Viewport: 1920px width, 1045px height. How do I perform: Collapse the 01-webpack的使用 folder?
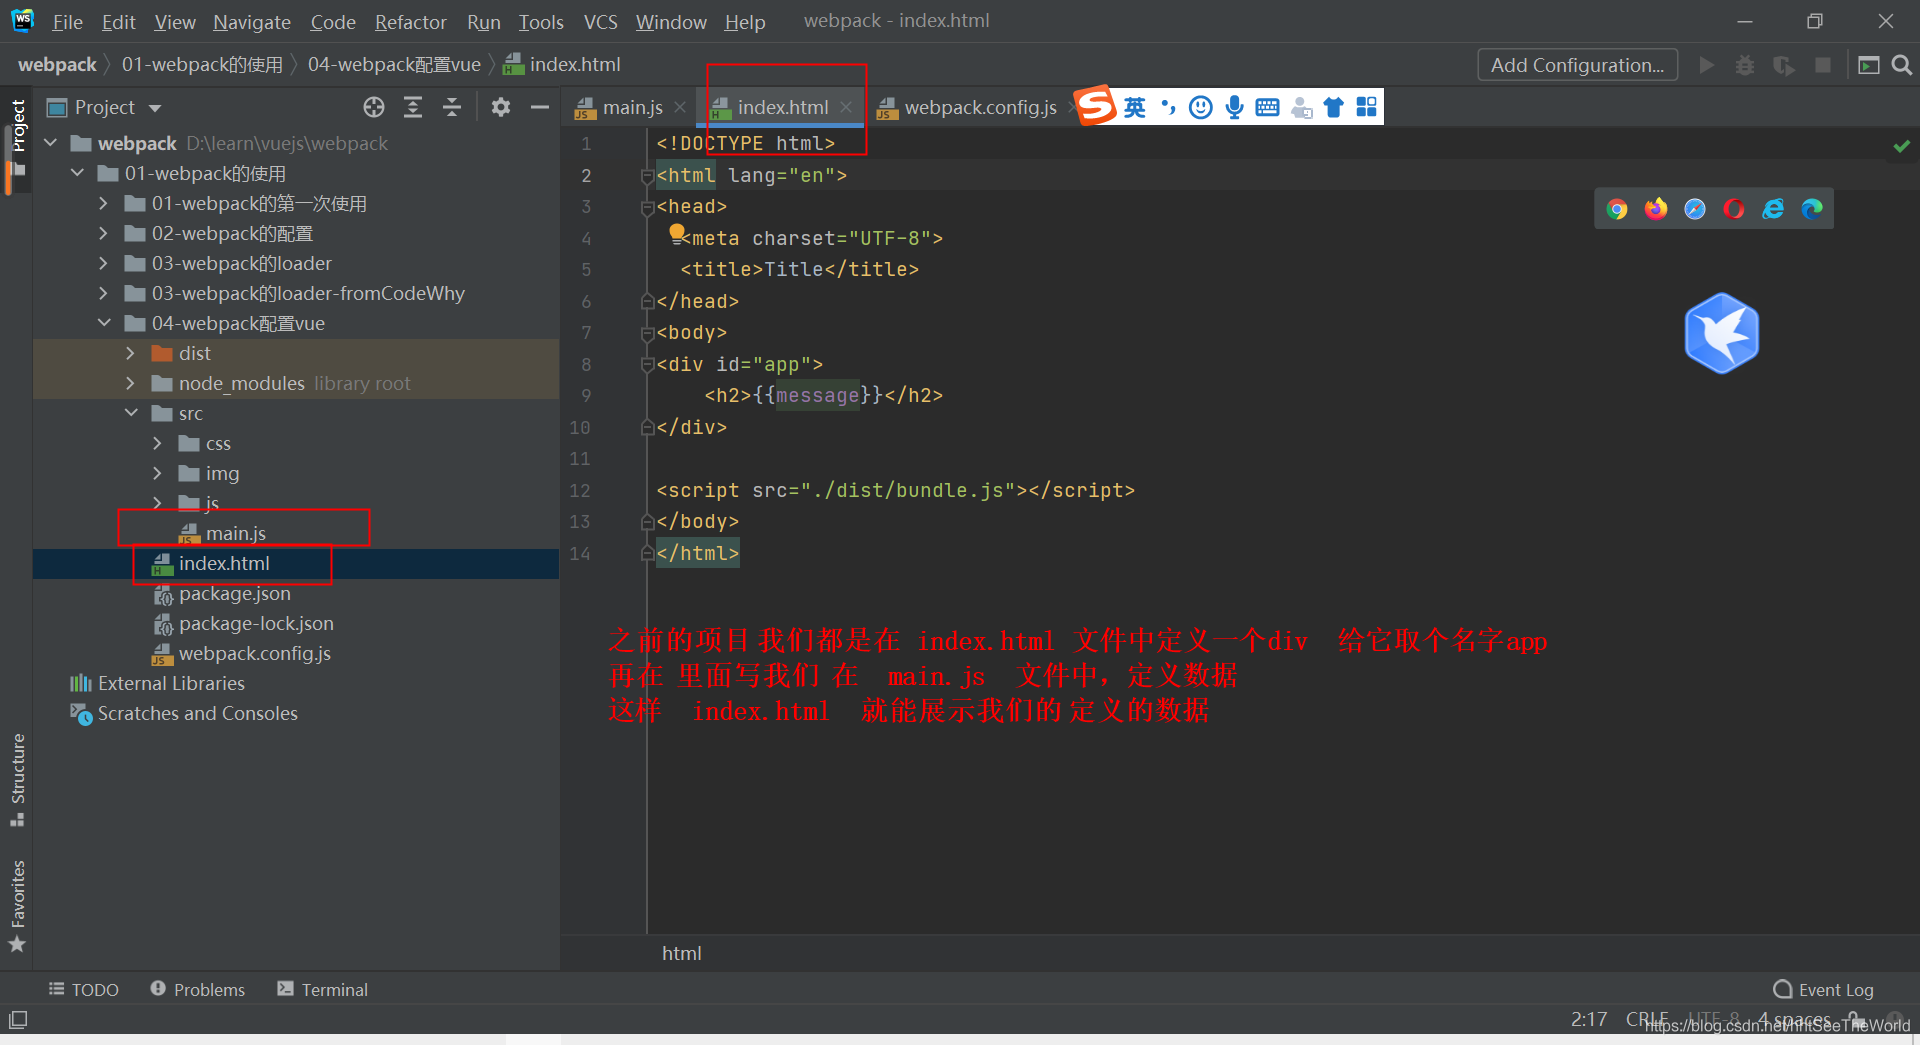coord(78,173)
